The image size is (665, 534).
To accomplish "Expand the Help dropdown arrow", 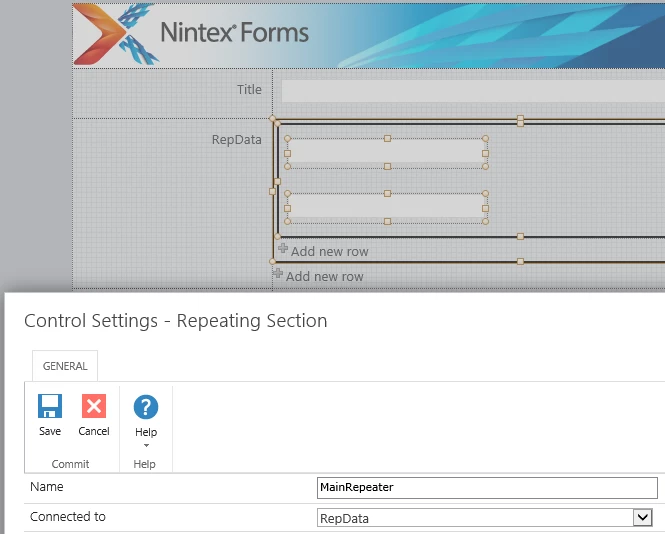I will pos(146,445).
